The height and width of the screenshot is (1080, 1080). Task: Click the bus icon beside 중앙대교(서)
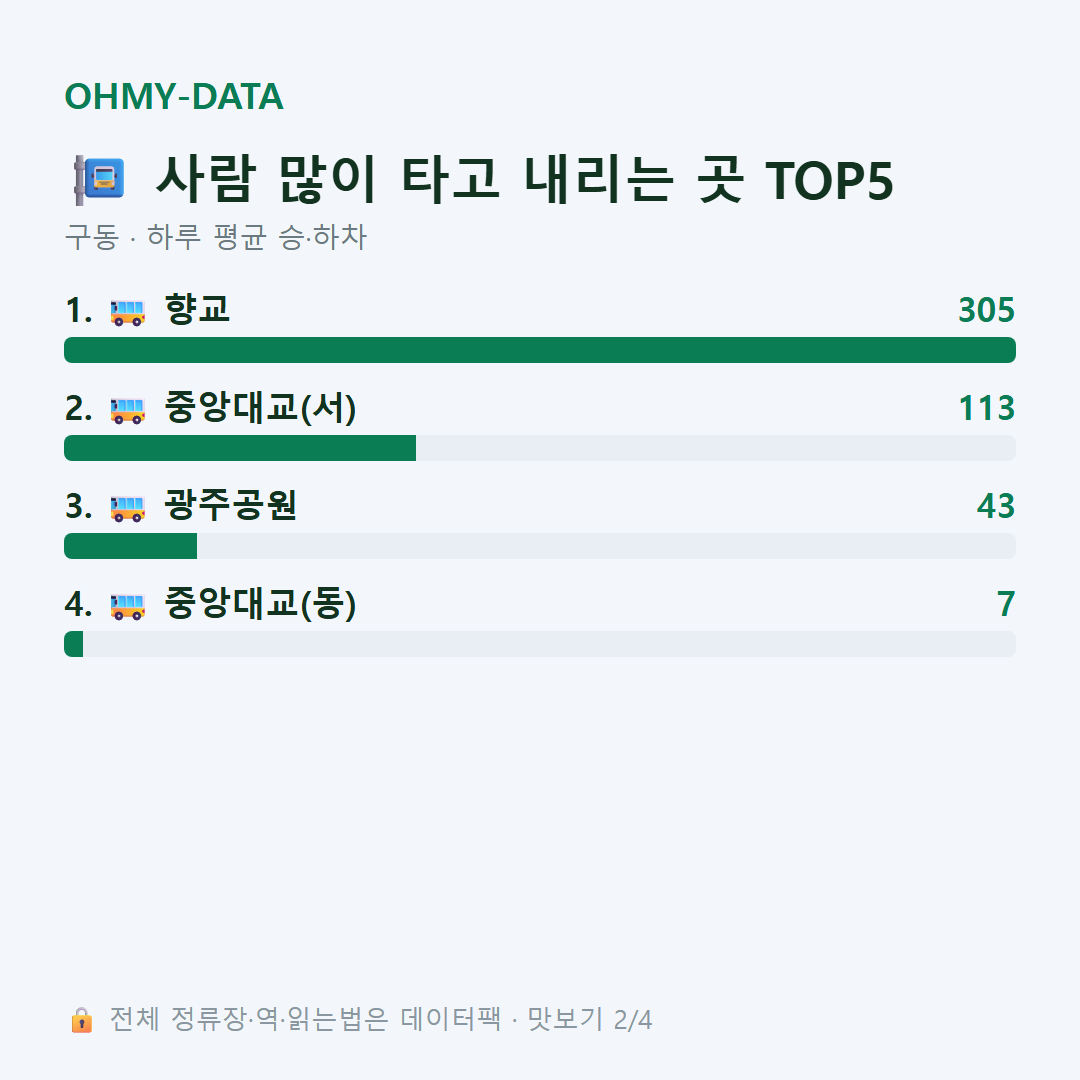(128, 410)
